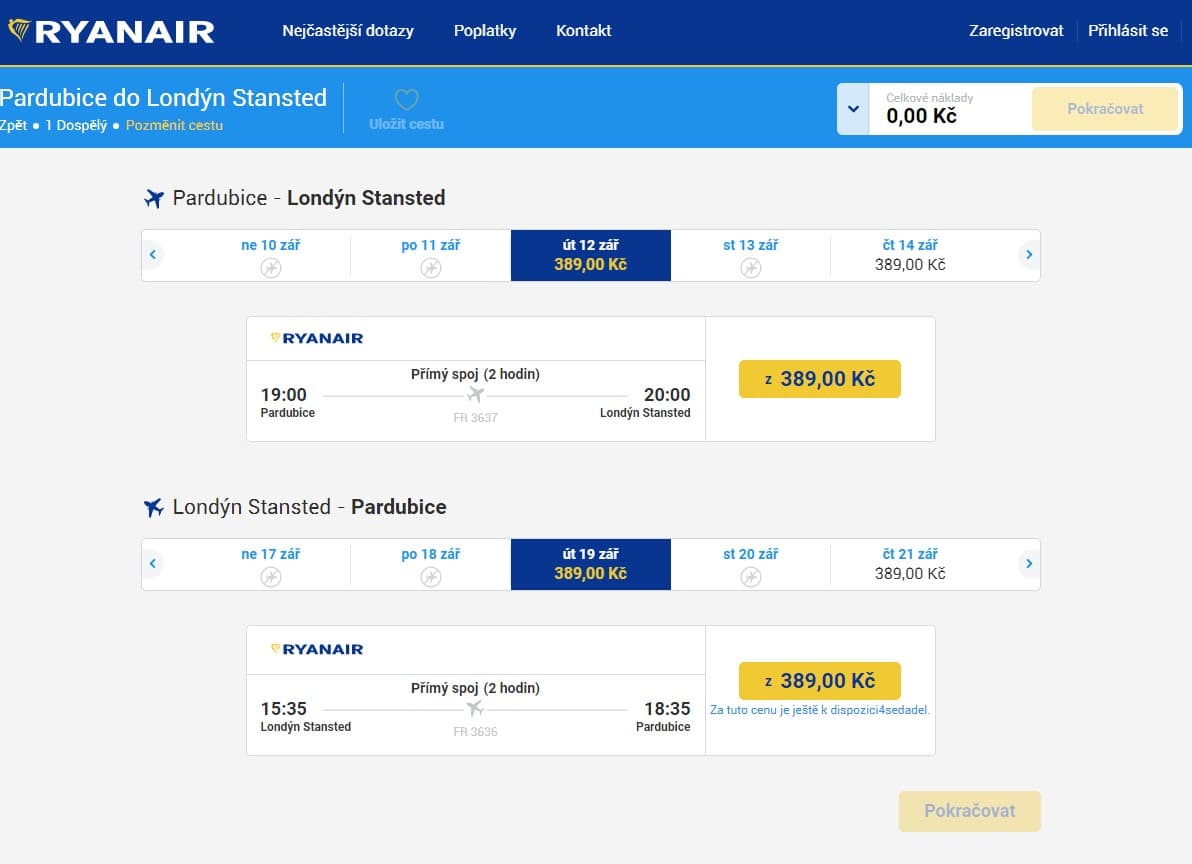Click no-flight icon under ne 10 zář
This screenshot has height=864, width=1192.
[271, 267]
